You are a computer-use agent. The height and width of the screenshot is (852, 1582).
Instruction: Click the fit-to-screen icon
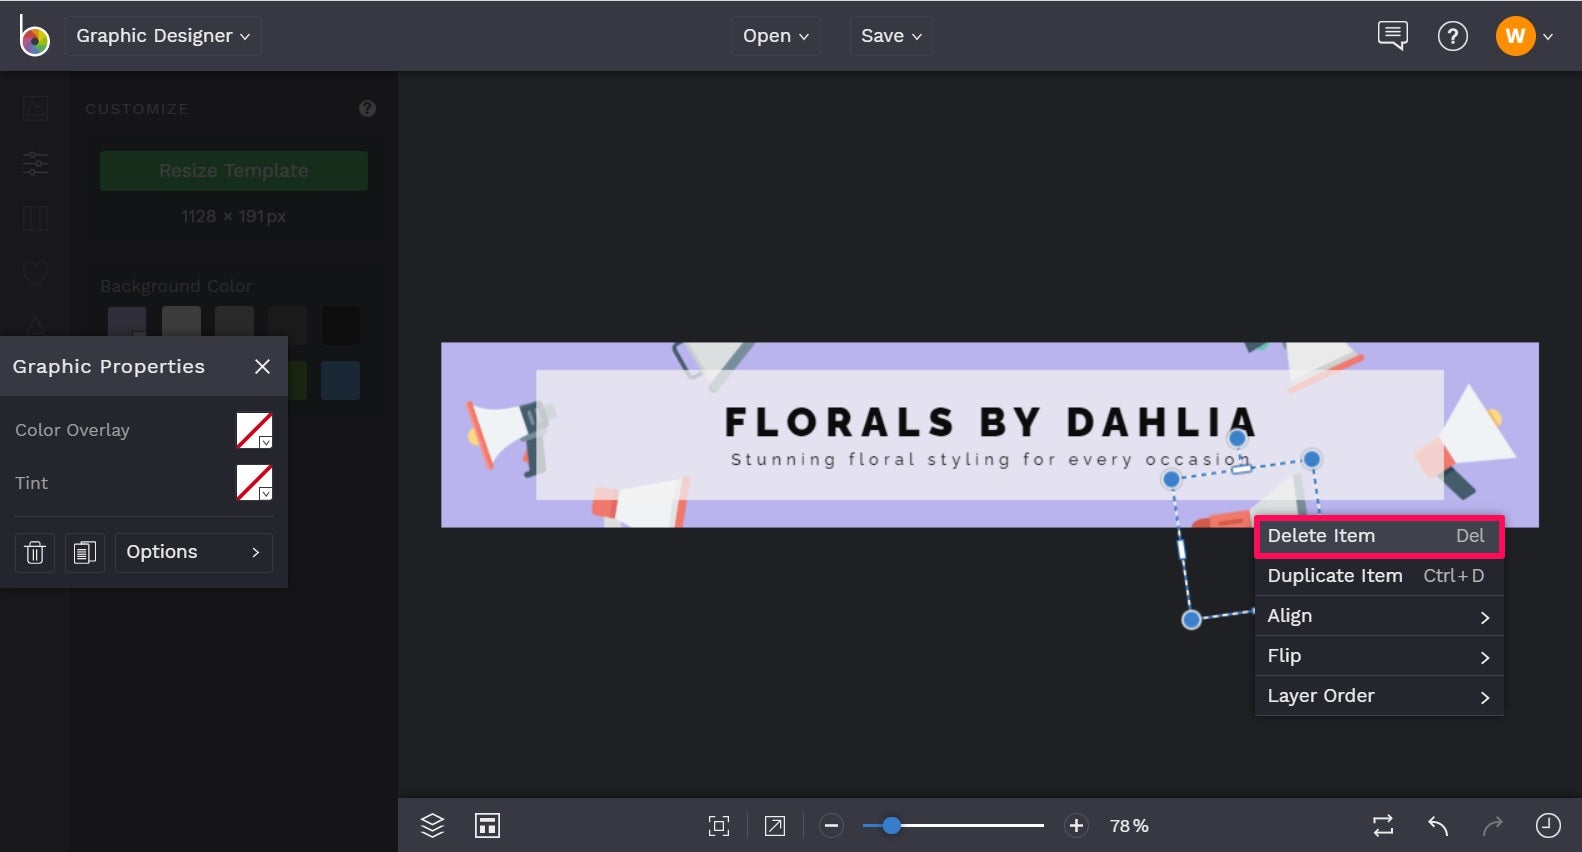(x=719, y=825)
